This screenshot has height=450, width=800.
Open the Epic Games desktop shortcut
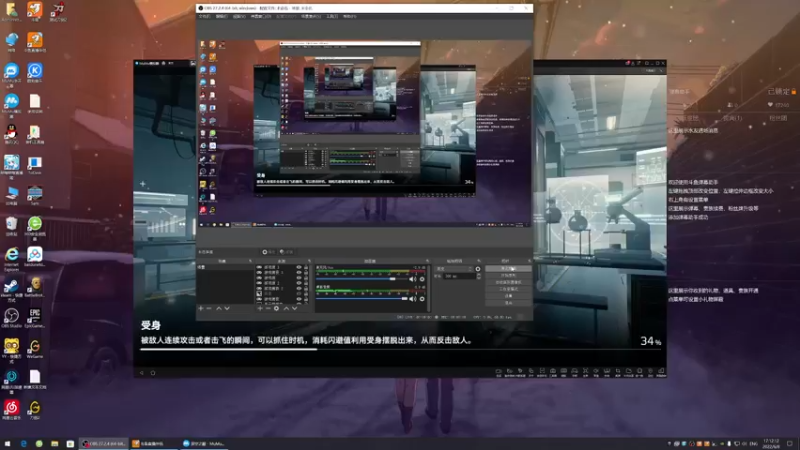35,319
